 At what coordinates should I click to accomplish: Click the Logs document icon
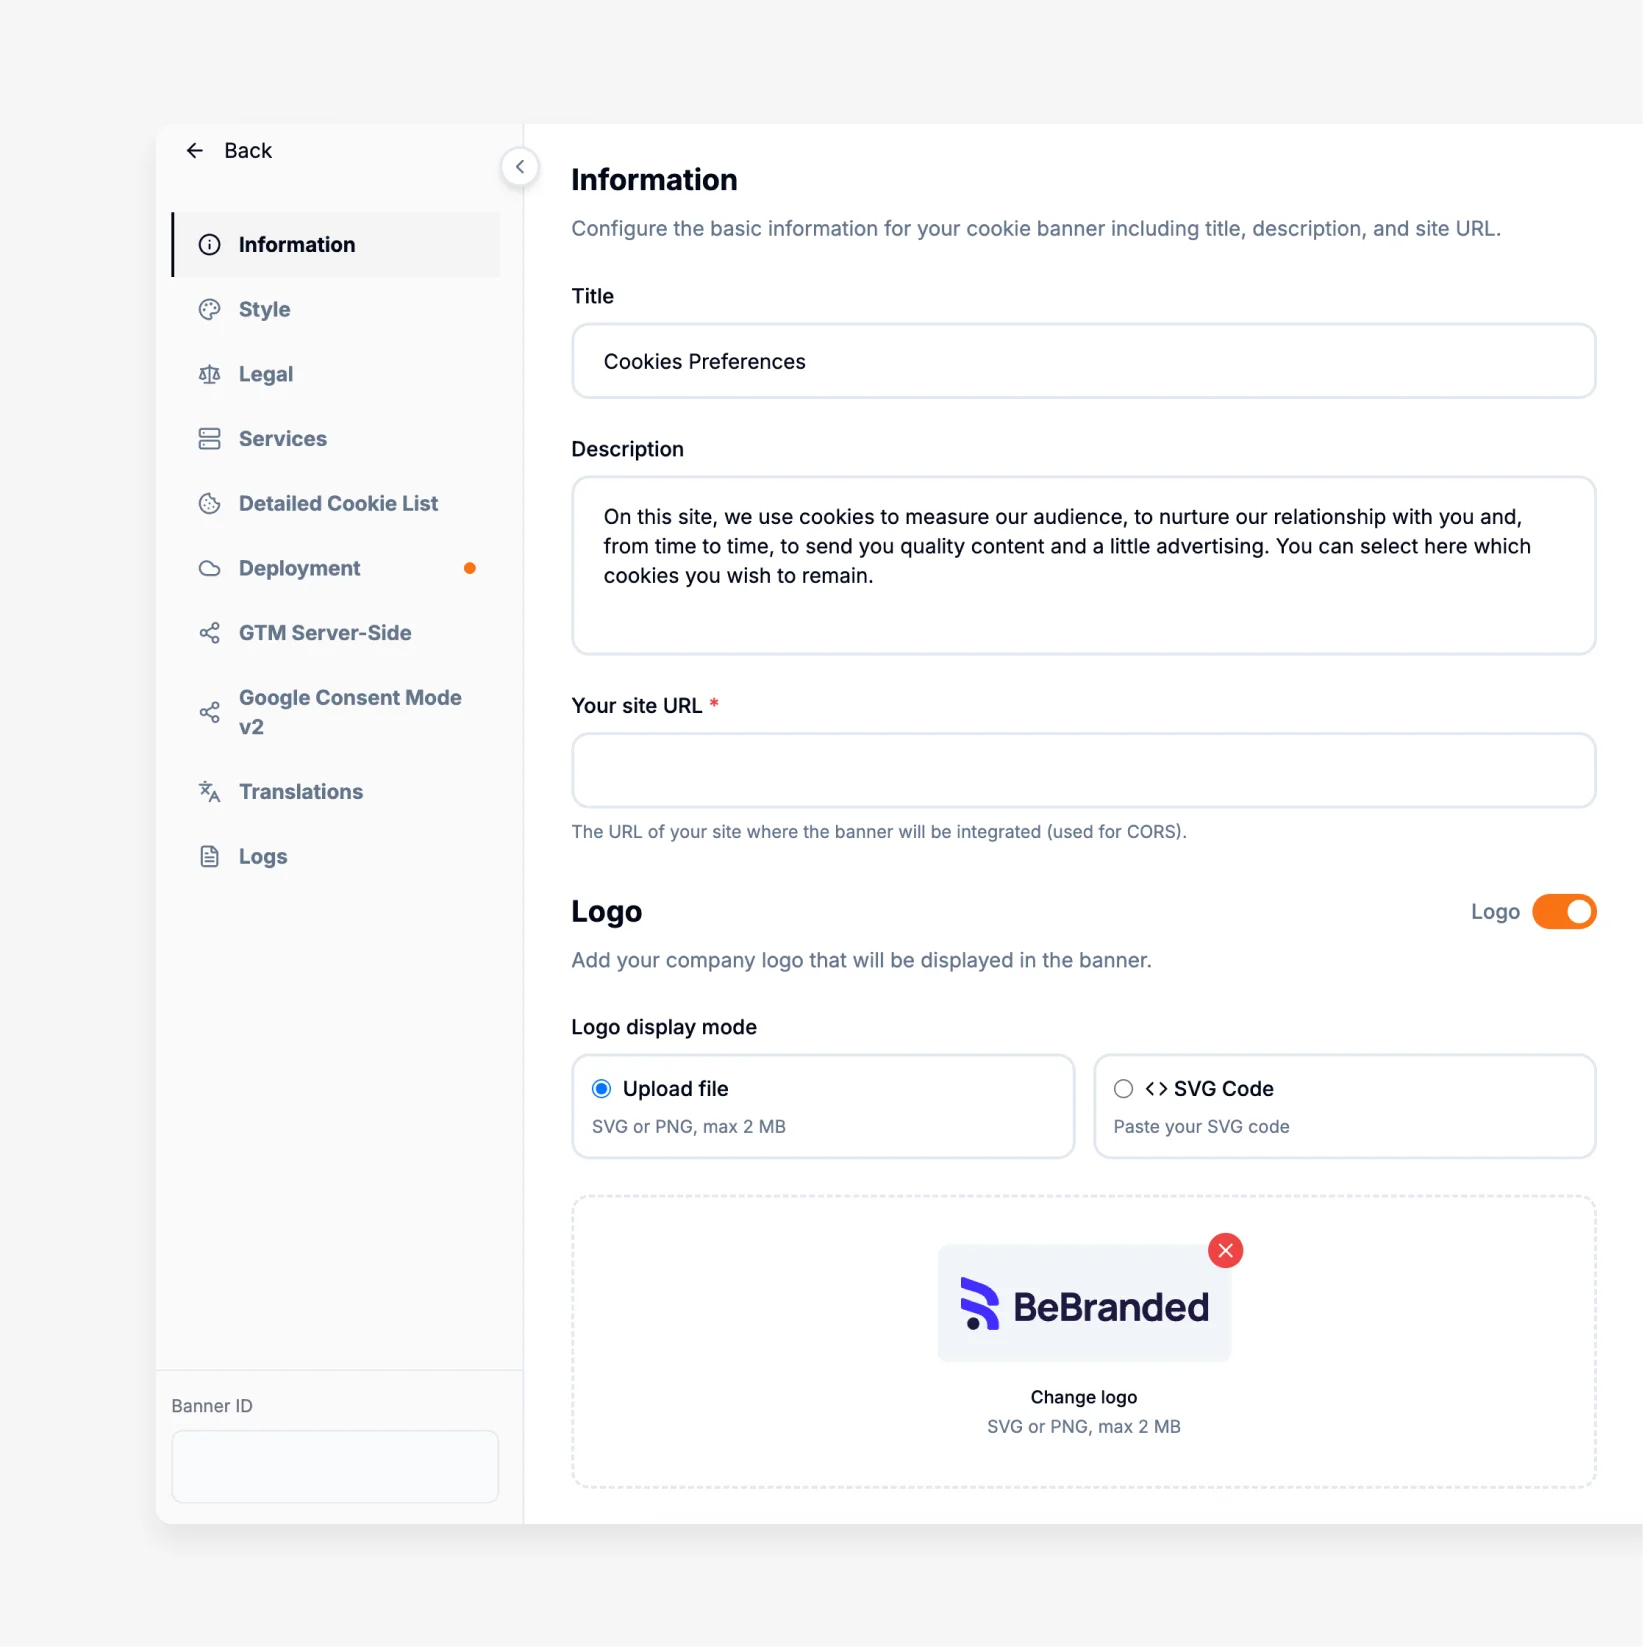209,857
